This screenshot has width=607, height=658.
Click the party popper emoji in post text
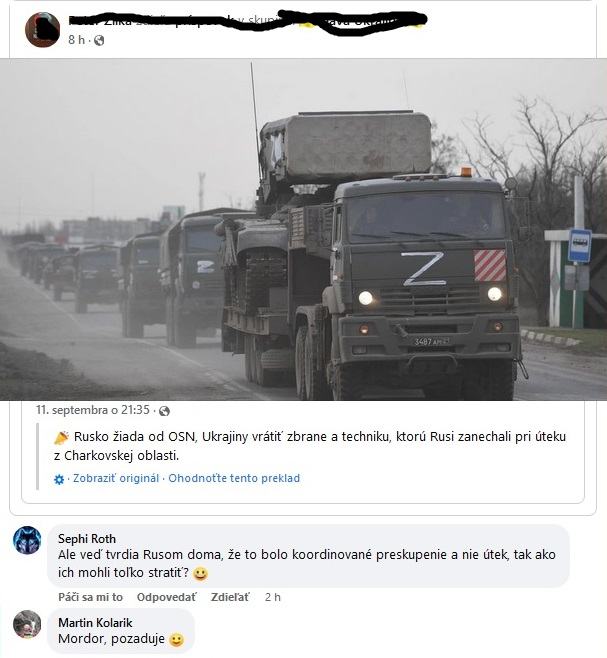point(61,438)
